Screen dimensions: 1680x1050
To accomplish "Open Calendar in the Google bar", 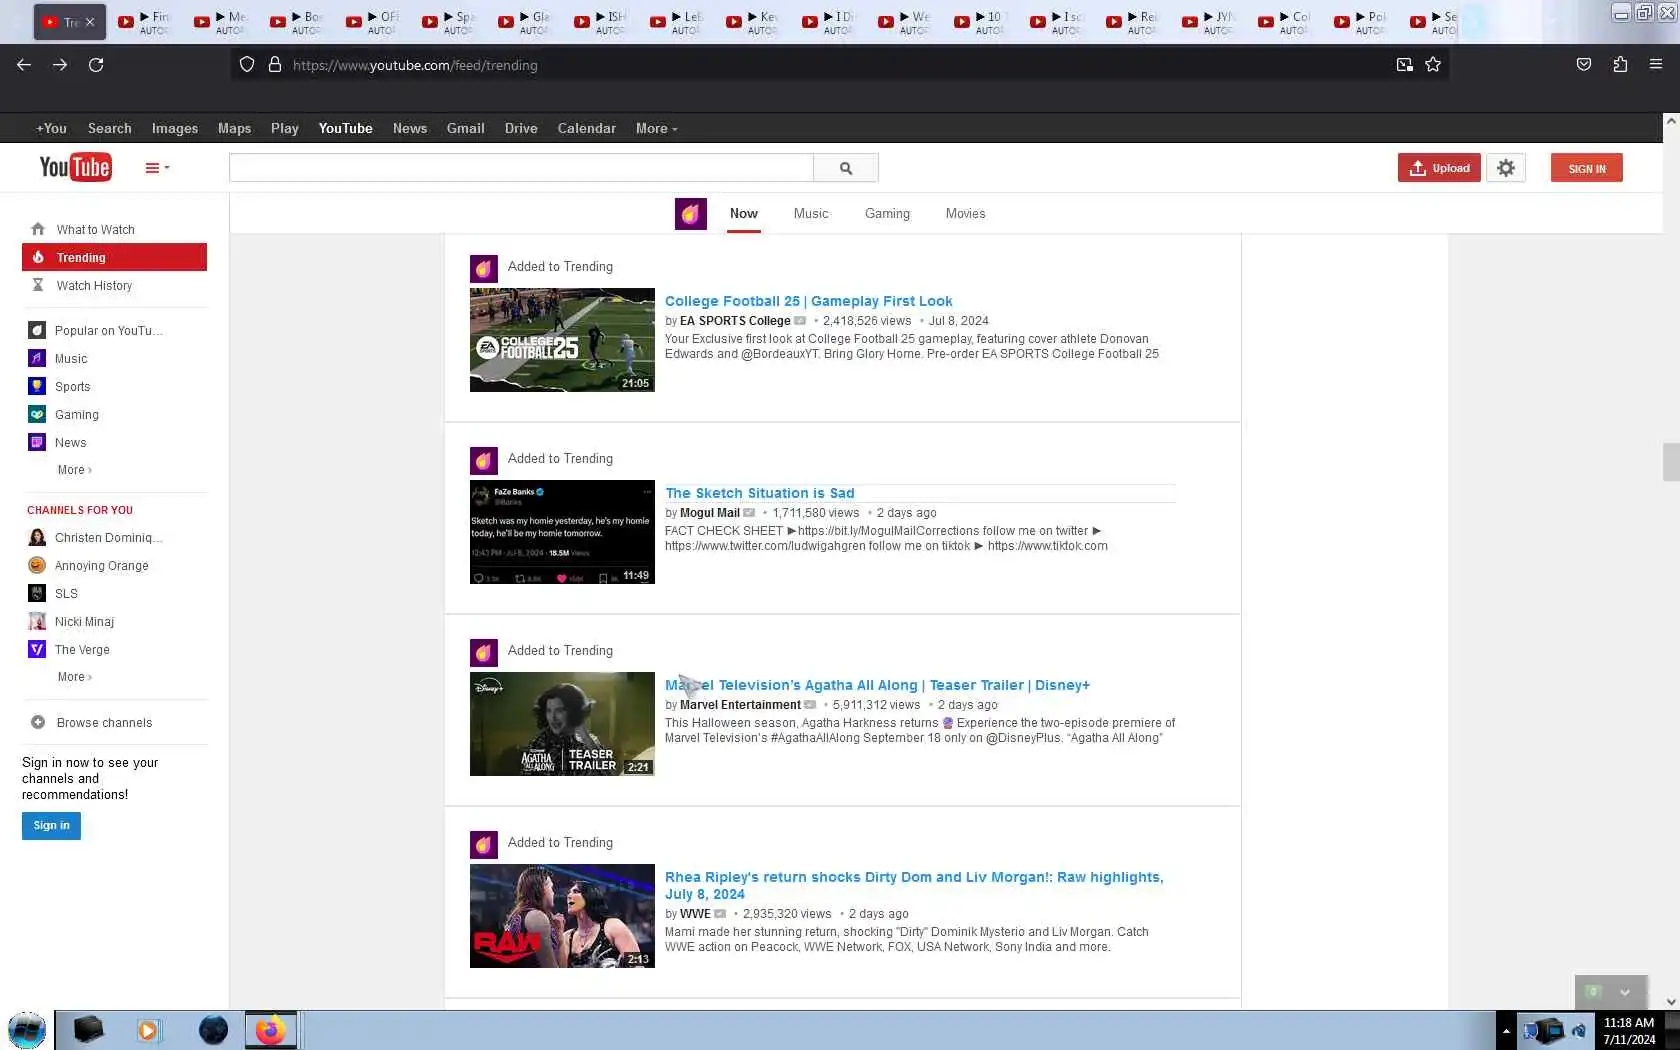I will 586,128.
